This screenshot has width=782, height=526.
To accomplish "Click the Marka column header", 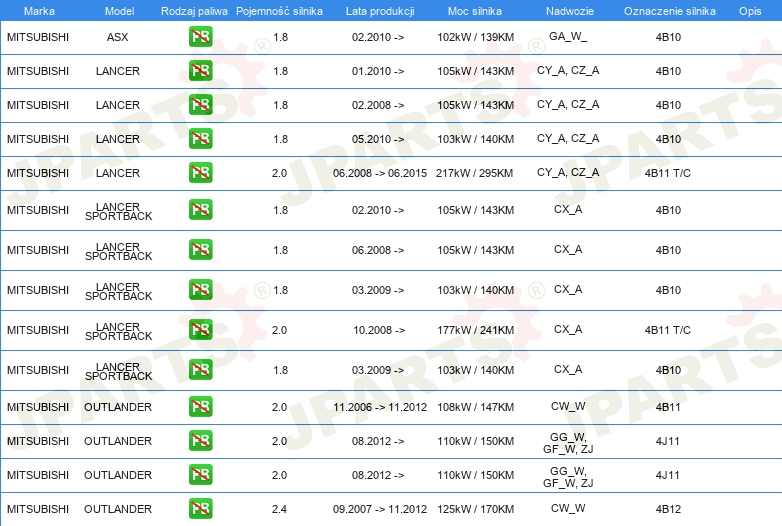I will point(39,11).
